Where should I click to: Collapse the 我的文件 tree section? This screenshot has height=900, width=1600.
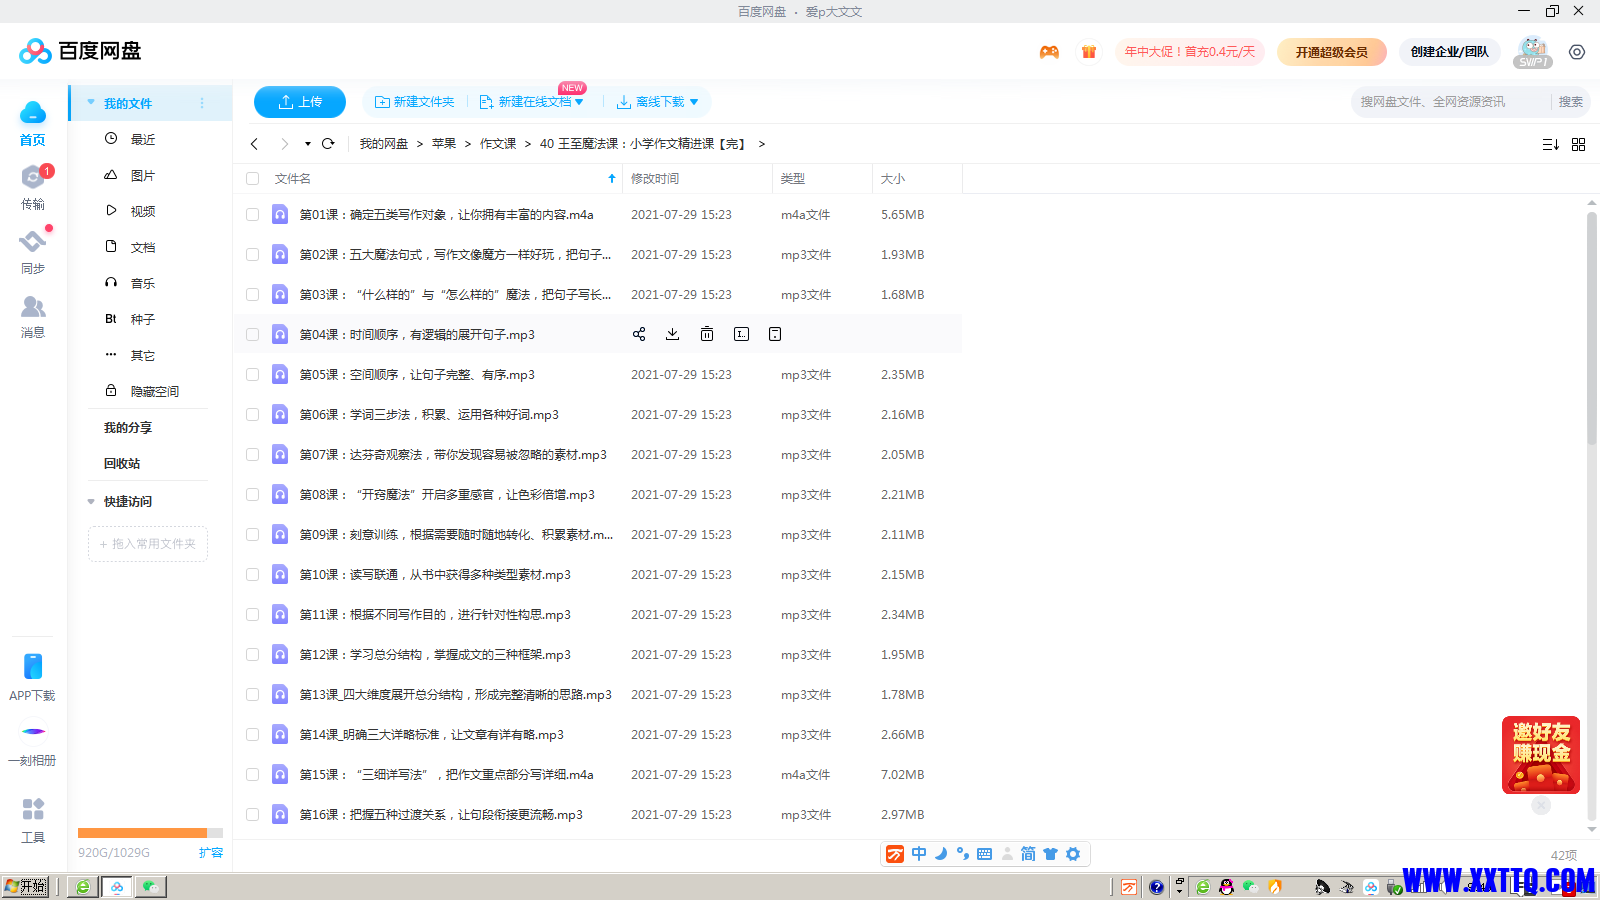91,103
